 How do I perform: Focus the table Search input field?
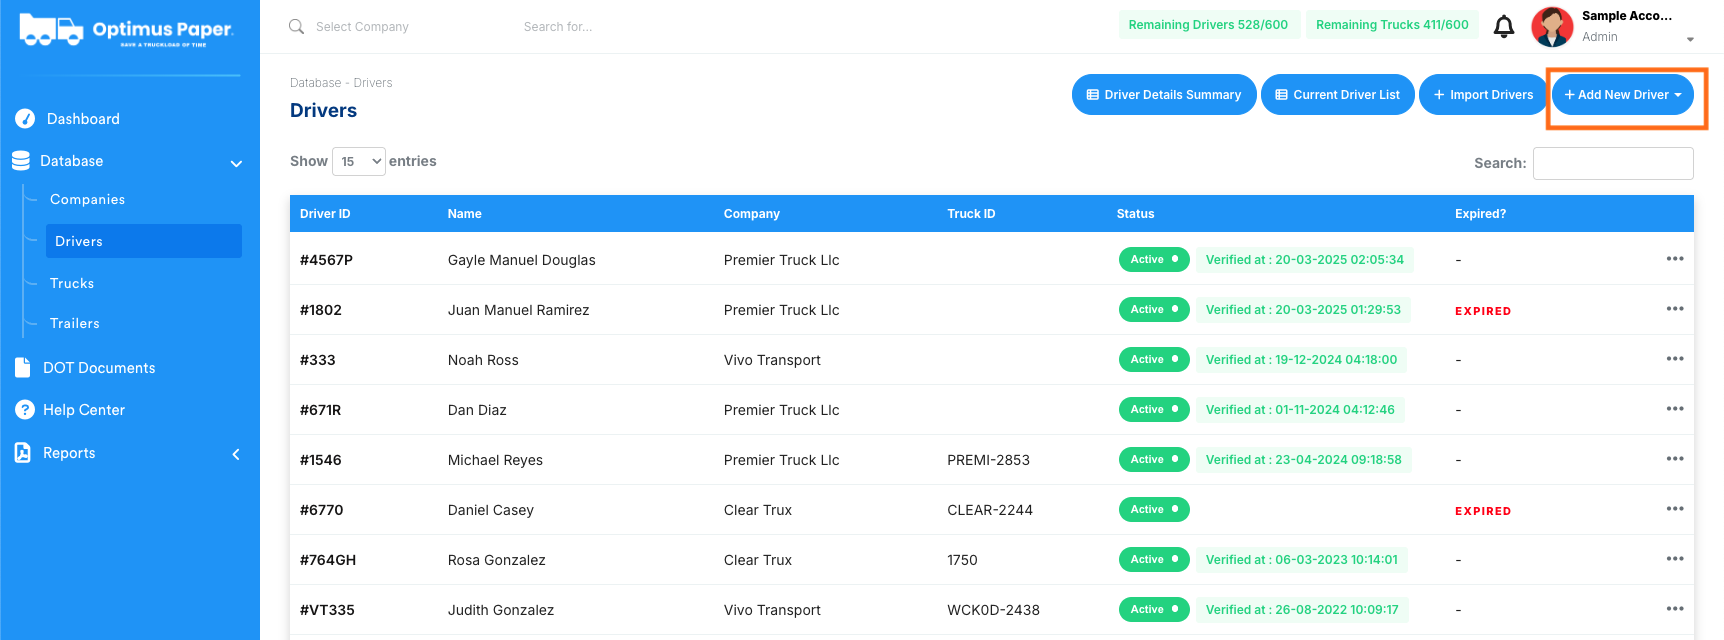(1613, 163)
